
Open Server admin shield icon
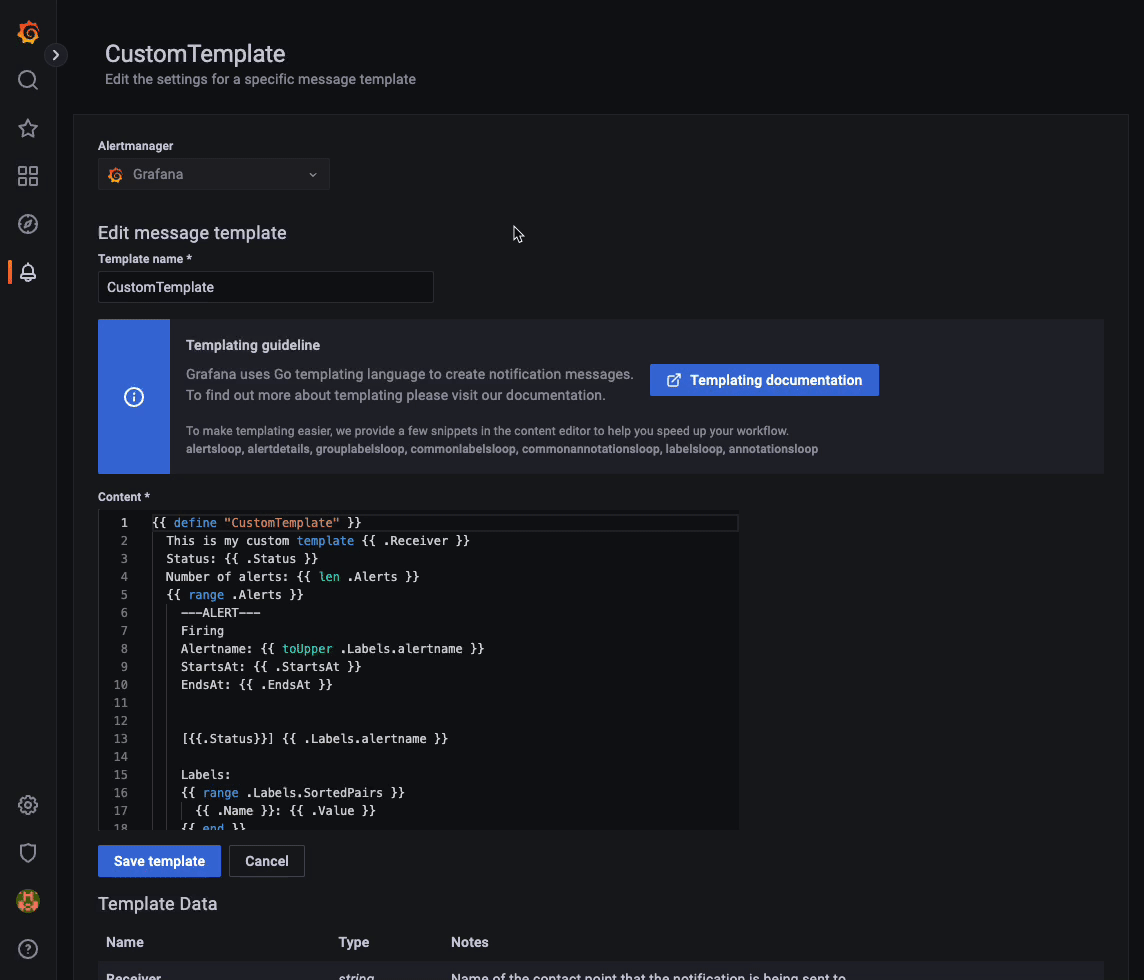click(x=28, y=853)
